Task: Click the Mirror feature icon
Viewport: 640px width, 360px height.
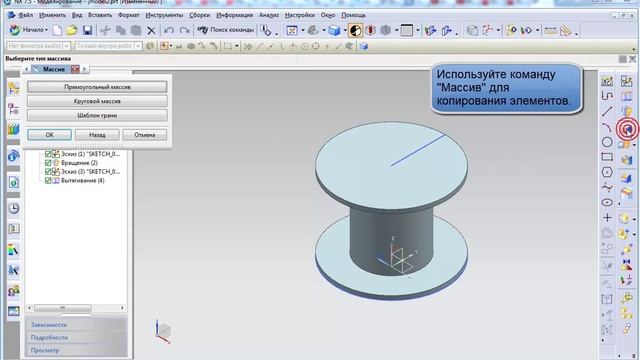Action: point(627,265)
